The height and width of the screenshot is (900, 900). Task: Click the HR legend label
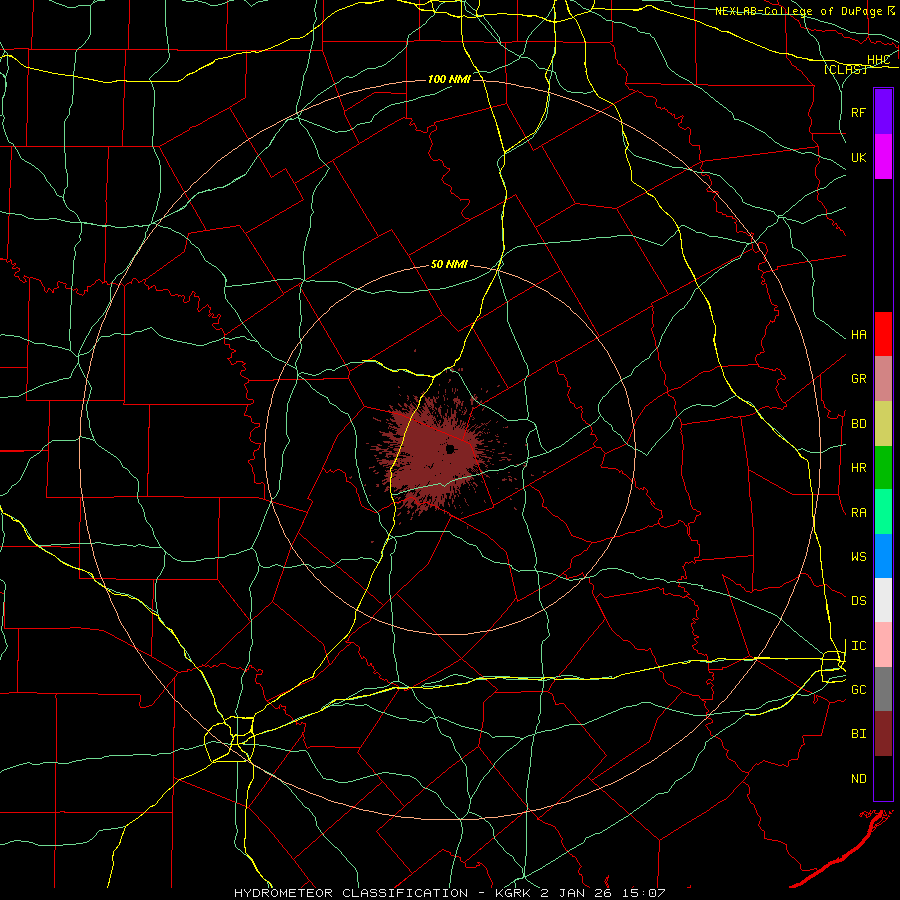pos(859,468)
